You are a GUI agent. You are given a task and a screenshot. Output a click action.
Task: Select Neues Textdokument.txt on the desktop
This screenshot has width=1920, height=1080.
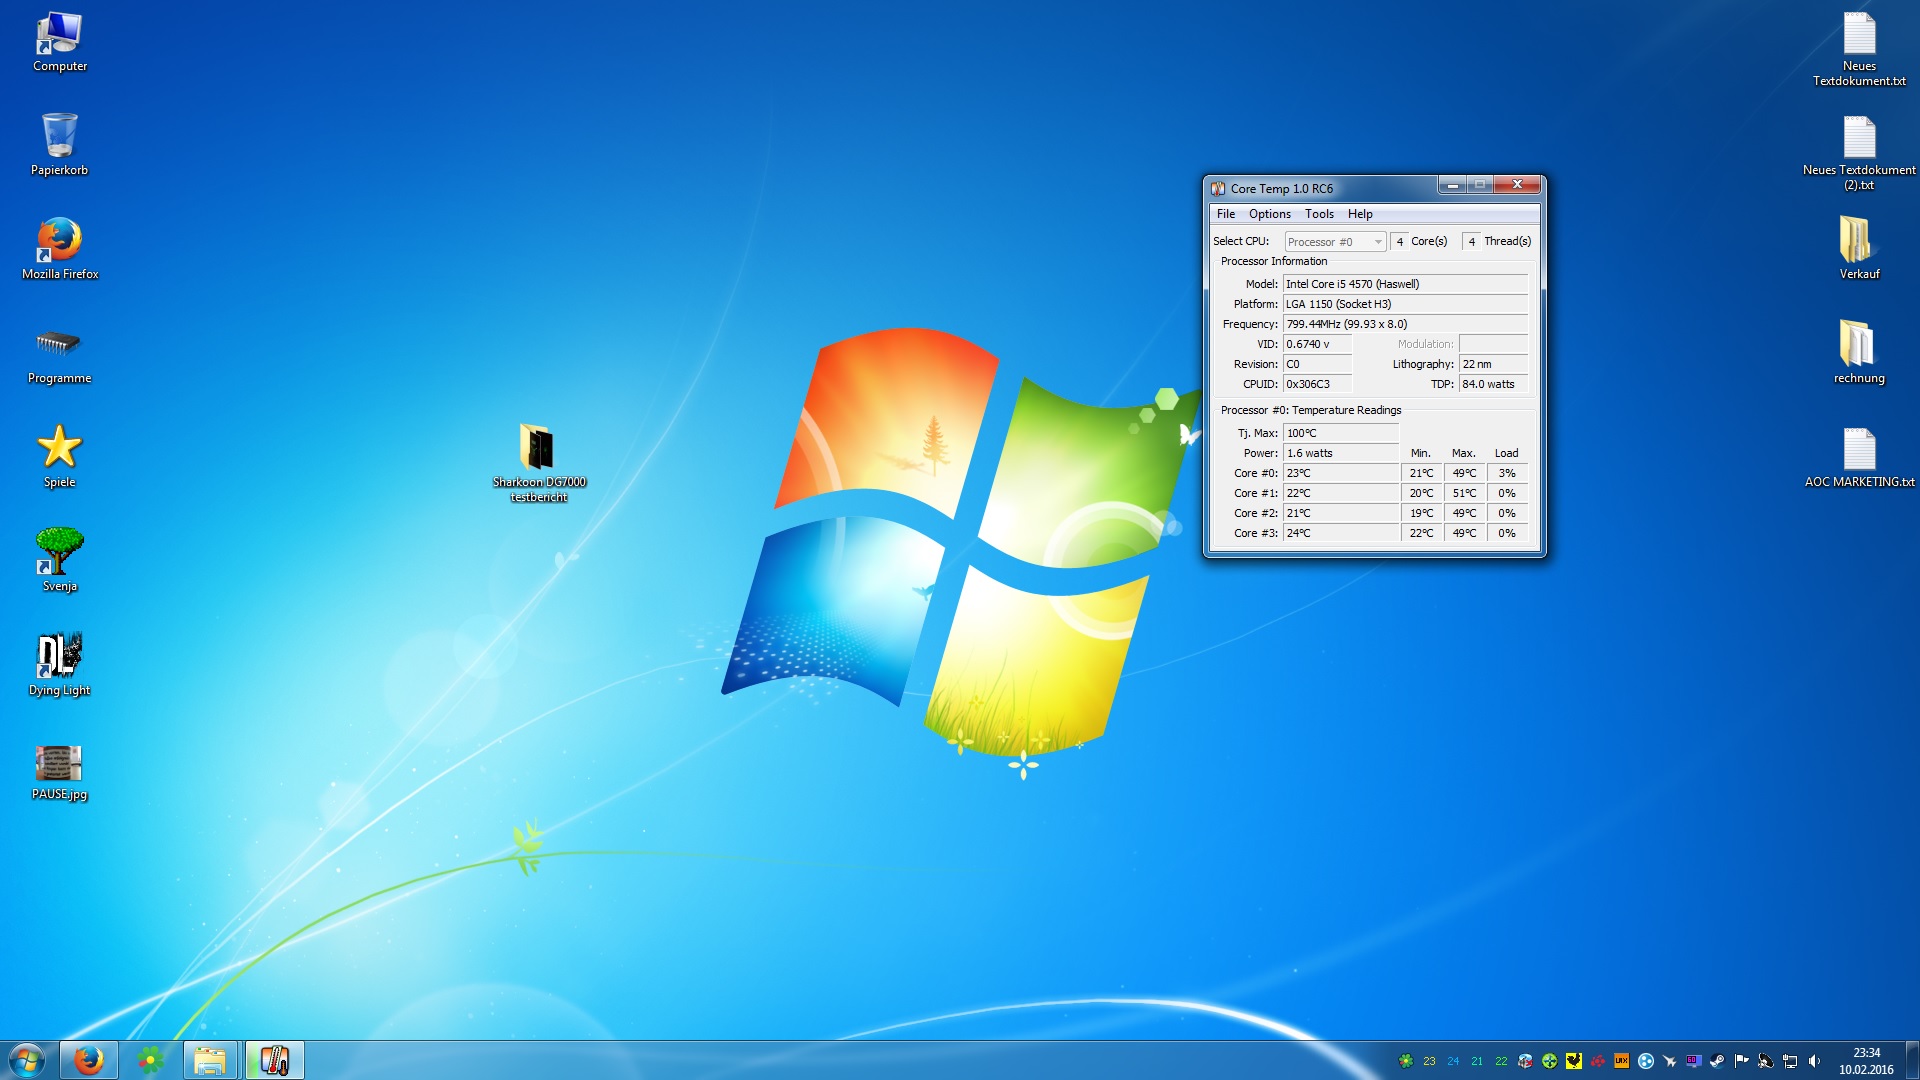click(1859, 49)
